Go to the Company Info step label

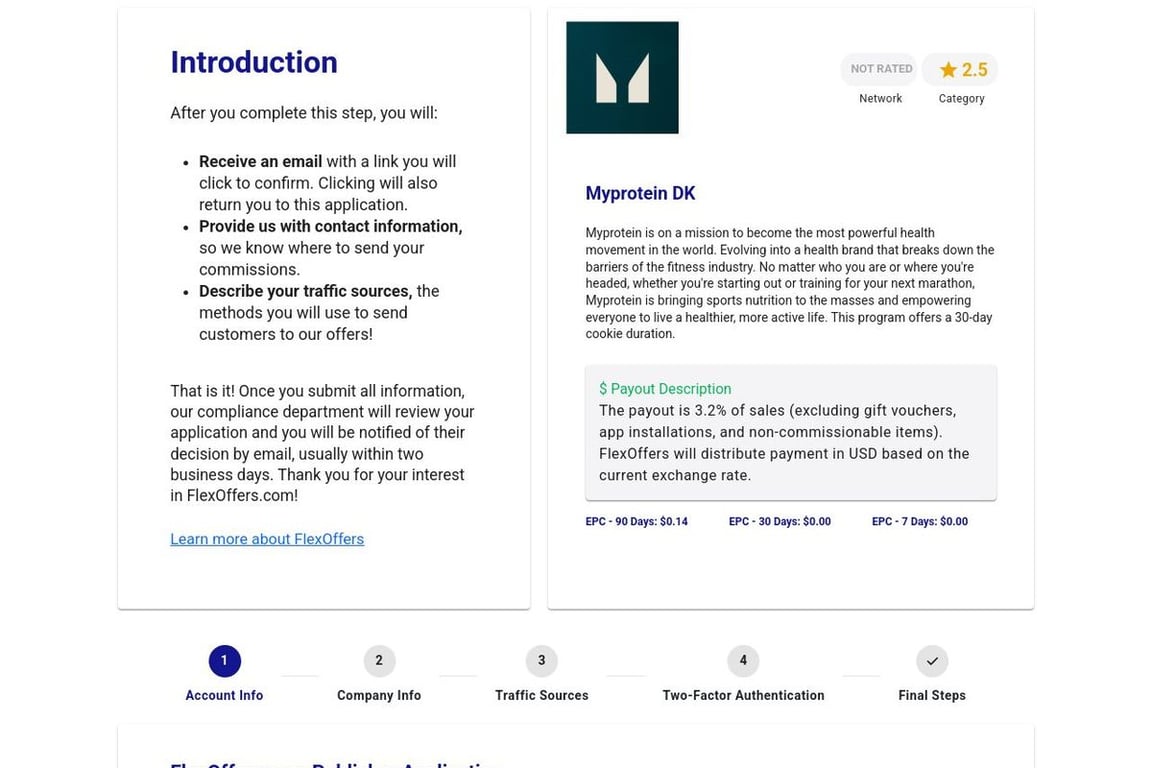click(379, 695)
